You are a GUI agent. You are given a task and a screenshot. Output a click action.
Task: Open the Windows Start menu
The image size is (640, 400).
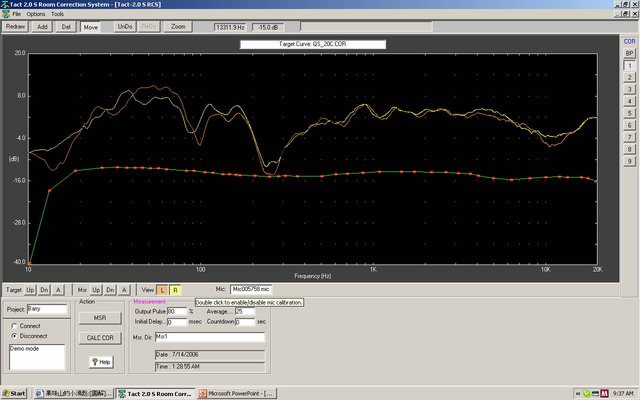(14, 393)
